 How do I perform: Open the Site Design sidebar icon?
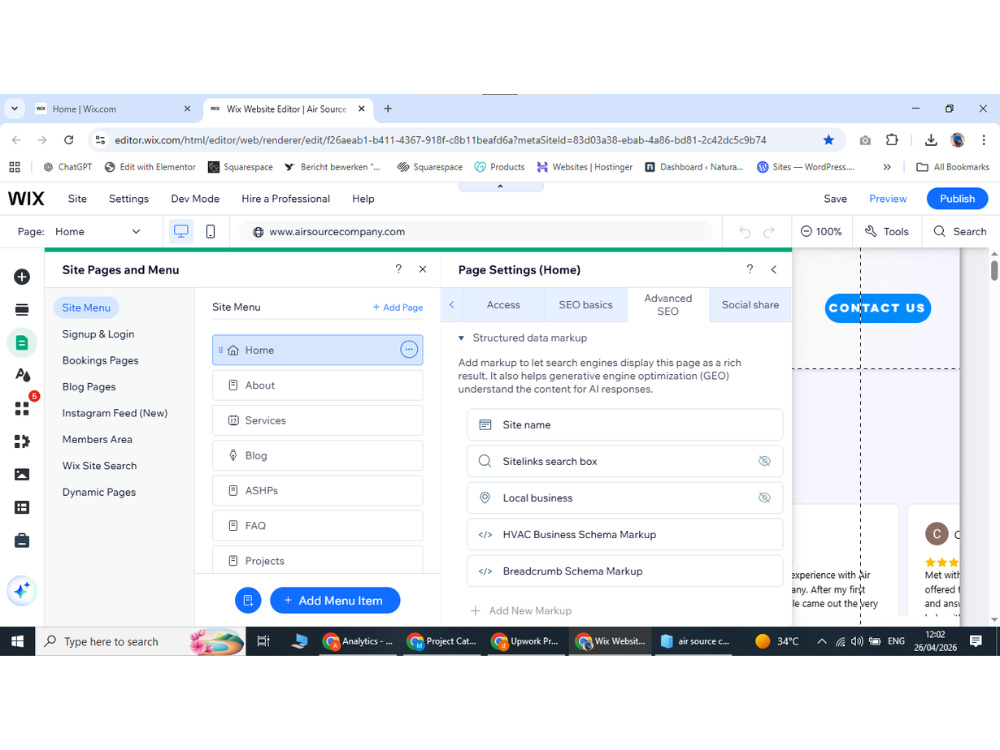click(x=22, y=376)
